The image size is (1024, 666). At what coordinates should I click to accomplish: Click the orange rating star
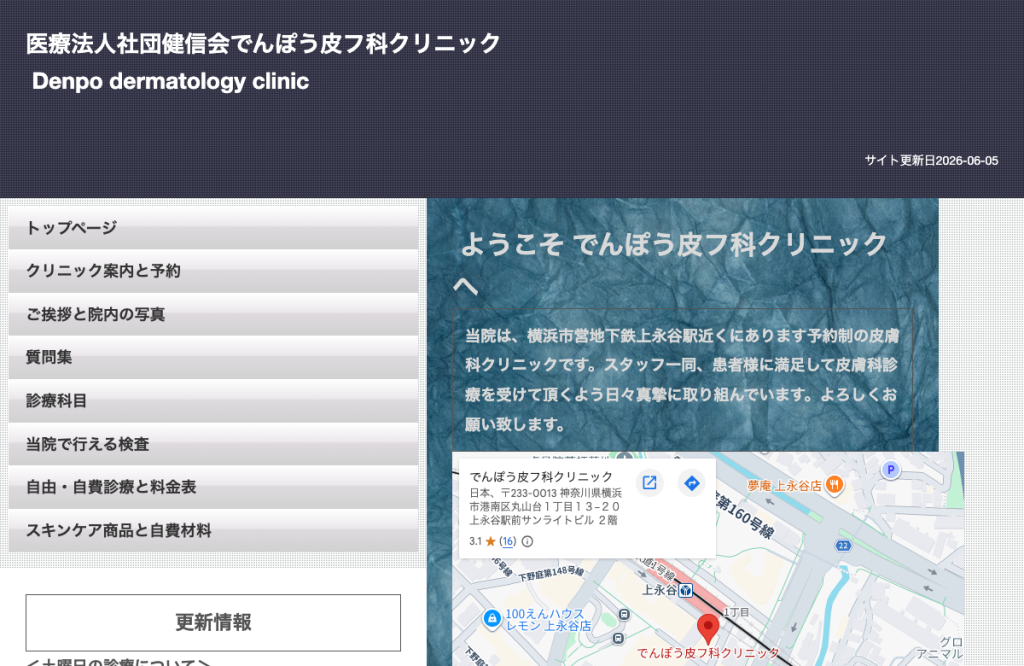490,541
